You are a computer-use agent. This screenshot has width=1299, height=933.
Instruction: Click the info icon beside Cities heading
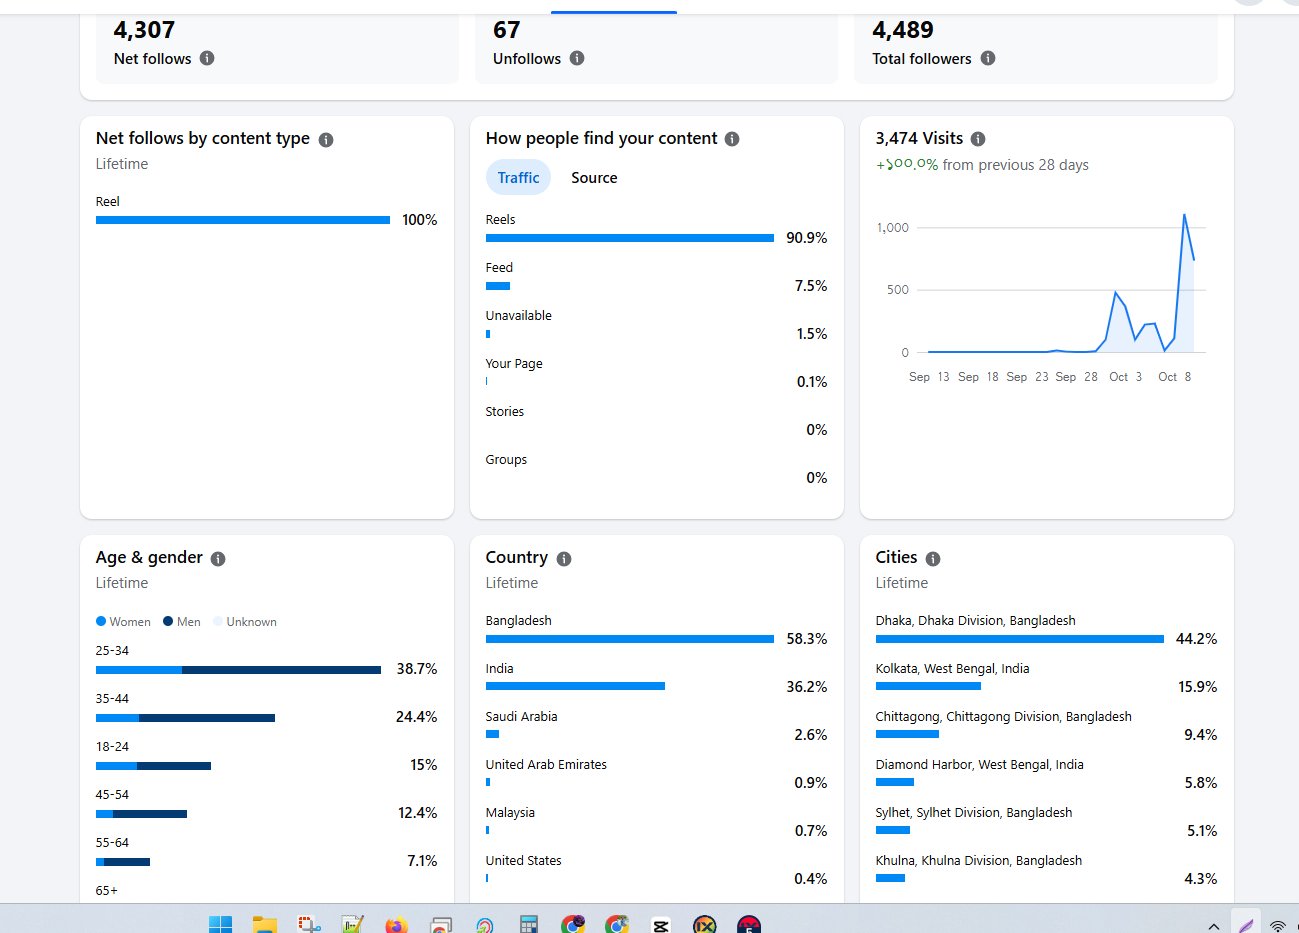tap(933, 559)
